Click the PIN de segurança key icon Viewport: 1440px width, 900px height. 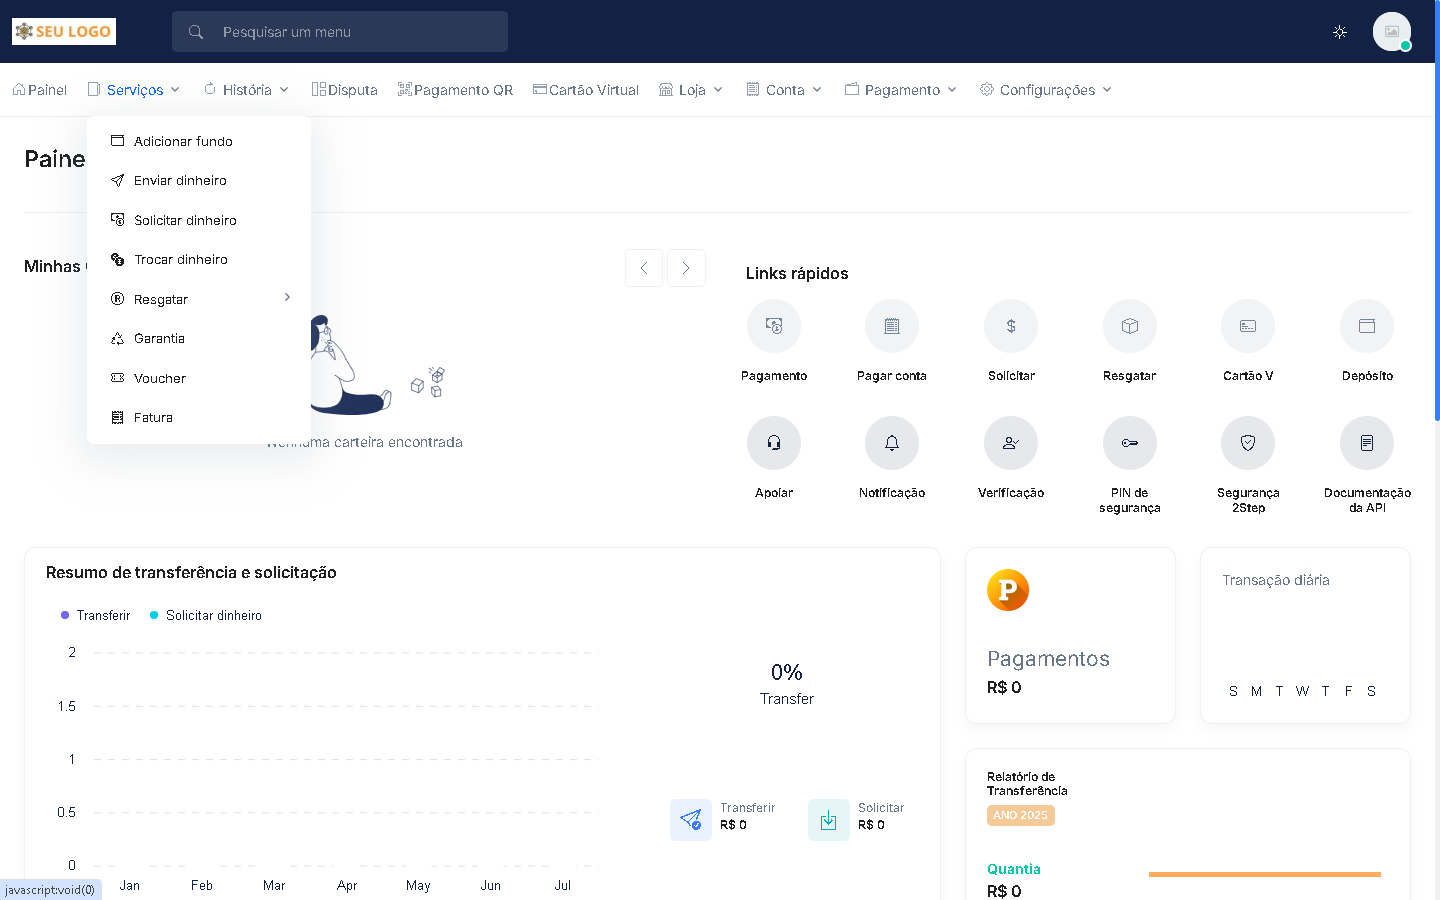[x=1129, y=443]
